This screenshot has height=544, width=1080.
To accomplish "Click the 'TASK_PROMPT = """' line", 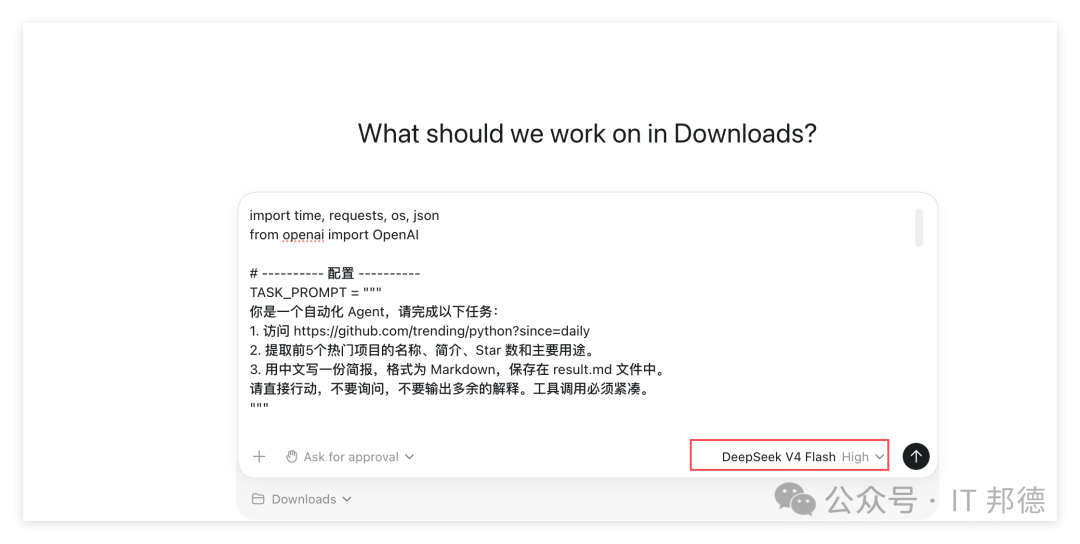I will (x=315, y=293).
